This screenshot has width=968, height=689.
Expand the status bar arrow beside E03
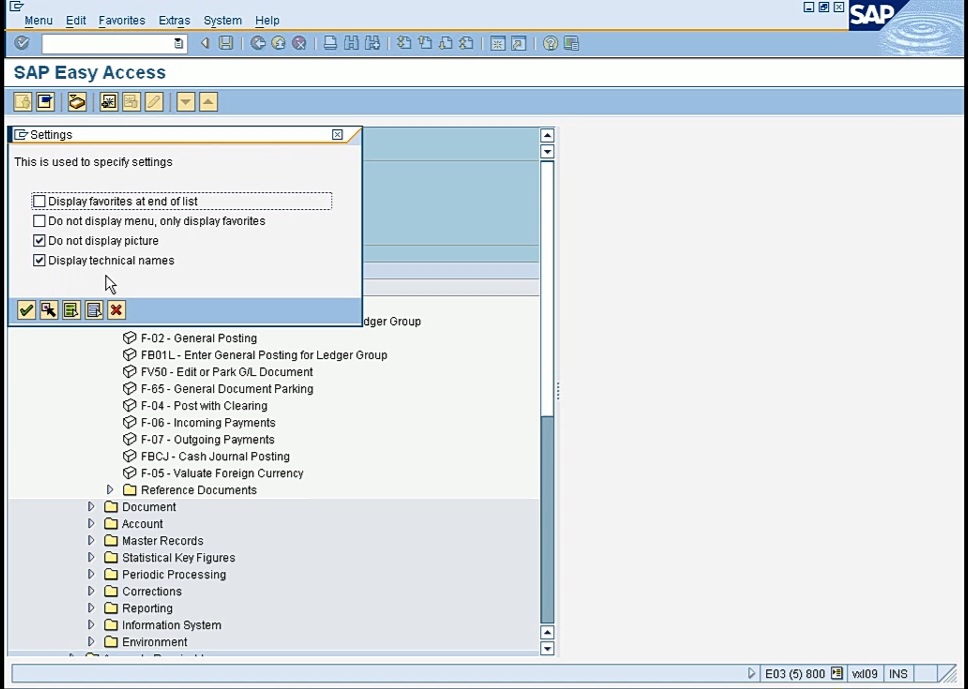tap(751, 674)
